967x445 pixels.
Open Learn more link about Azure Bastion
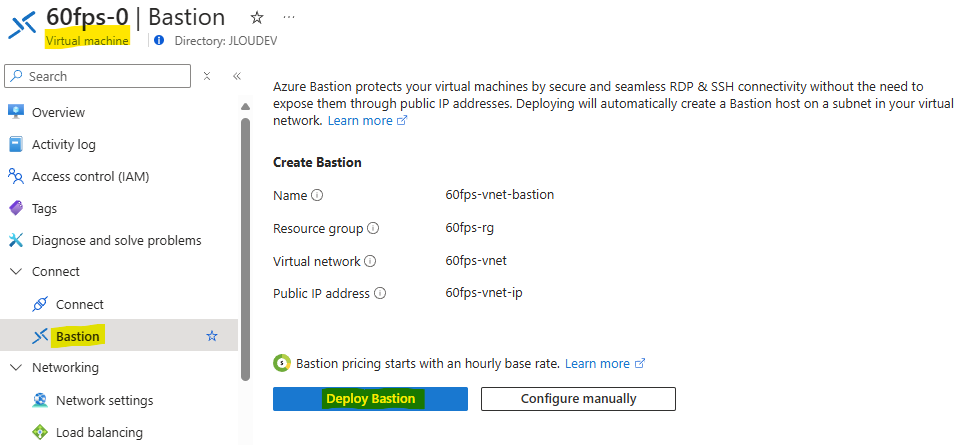[367, 121]
